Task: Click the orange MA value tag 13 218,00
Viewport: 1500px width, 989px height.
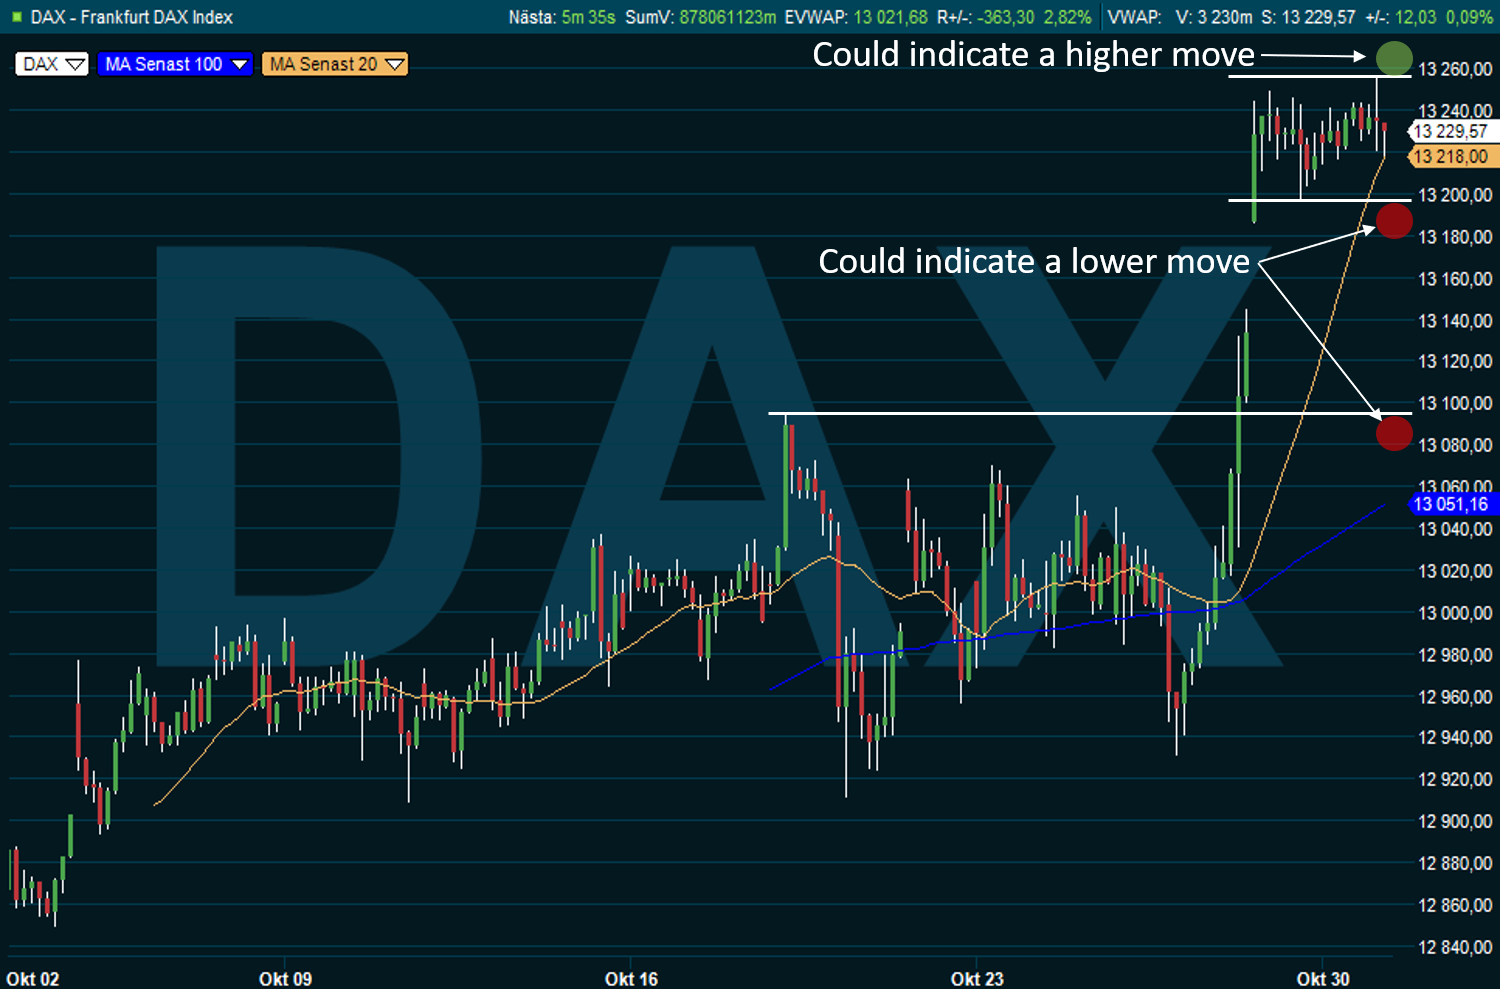Action: 1451,156
